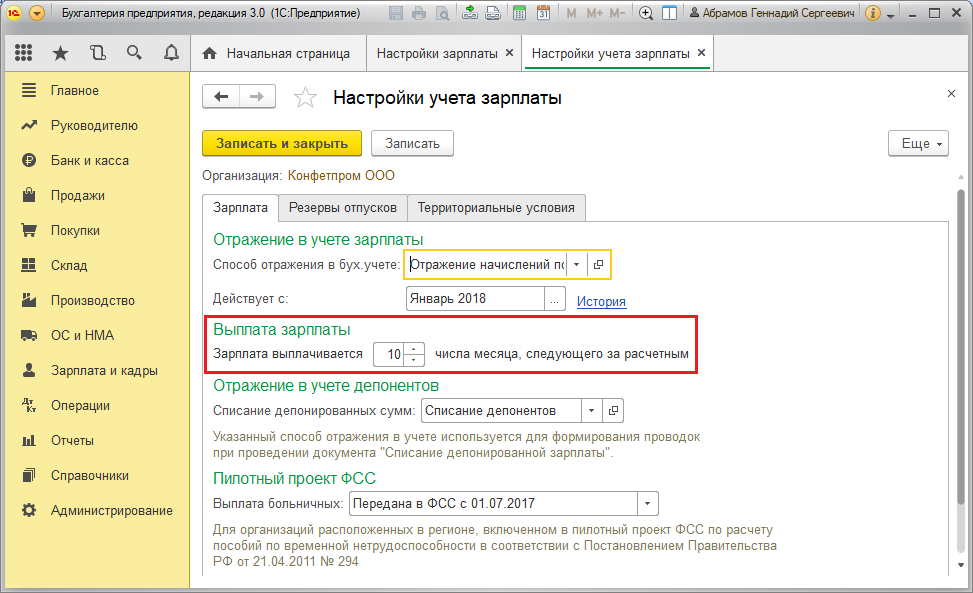Click Конфетпром ООО organization link
Image resolution: width=973 pixels, height=593 pixels.
tap(341, 176)
